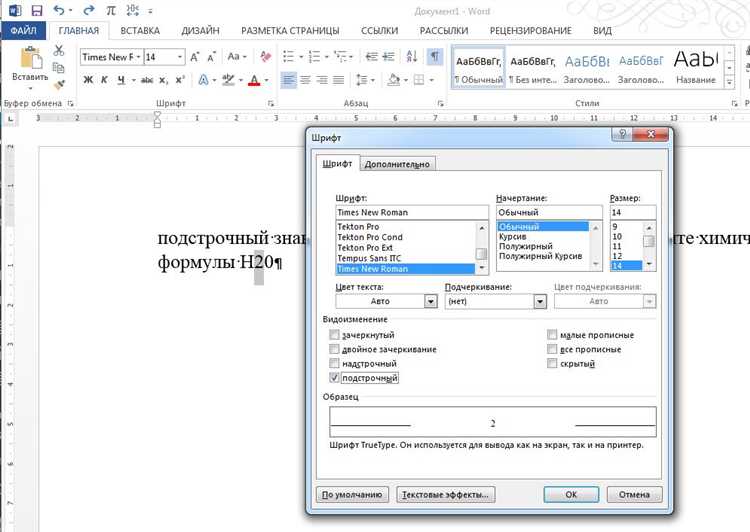Cut selection with scissors icon
This screenshot has height=532, width=750.
(59, 51)
